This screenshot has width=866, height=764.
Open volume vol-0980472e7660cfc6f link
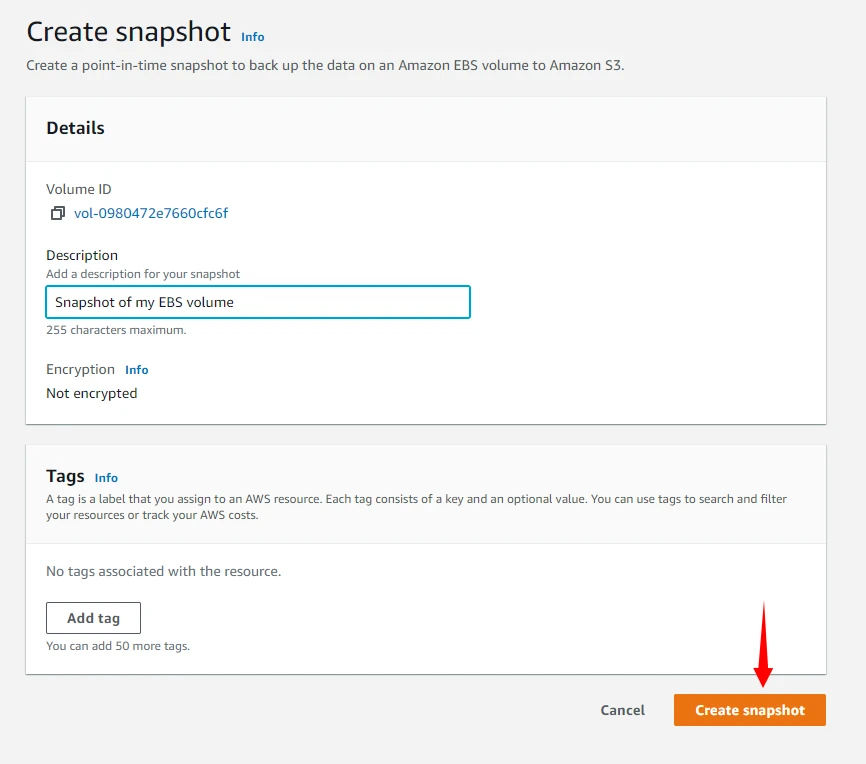point(151,213)
